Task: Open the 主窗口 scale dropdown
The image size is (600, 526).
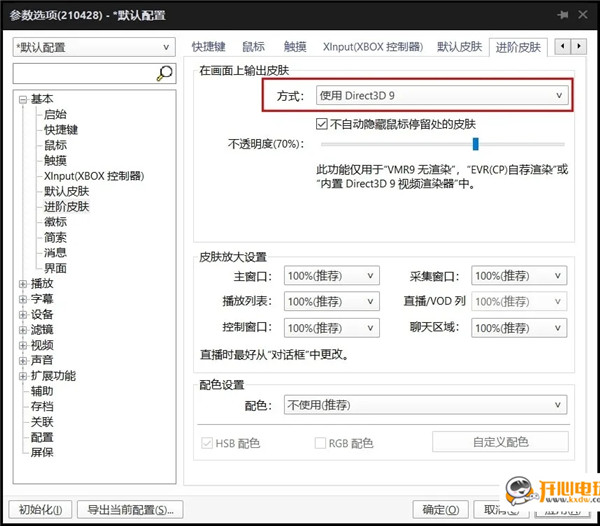Action: (x=332, y=276)
